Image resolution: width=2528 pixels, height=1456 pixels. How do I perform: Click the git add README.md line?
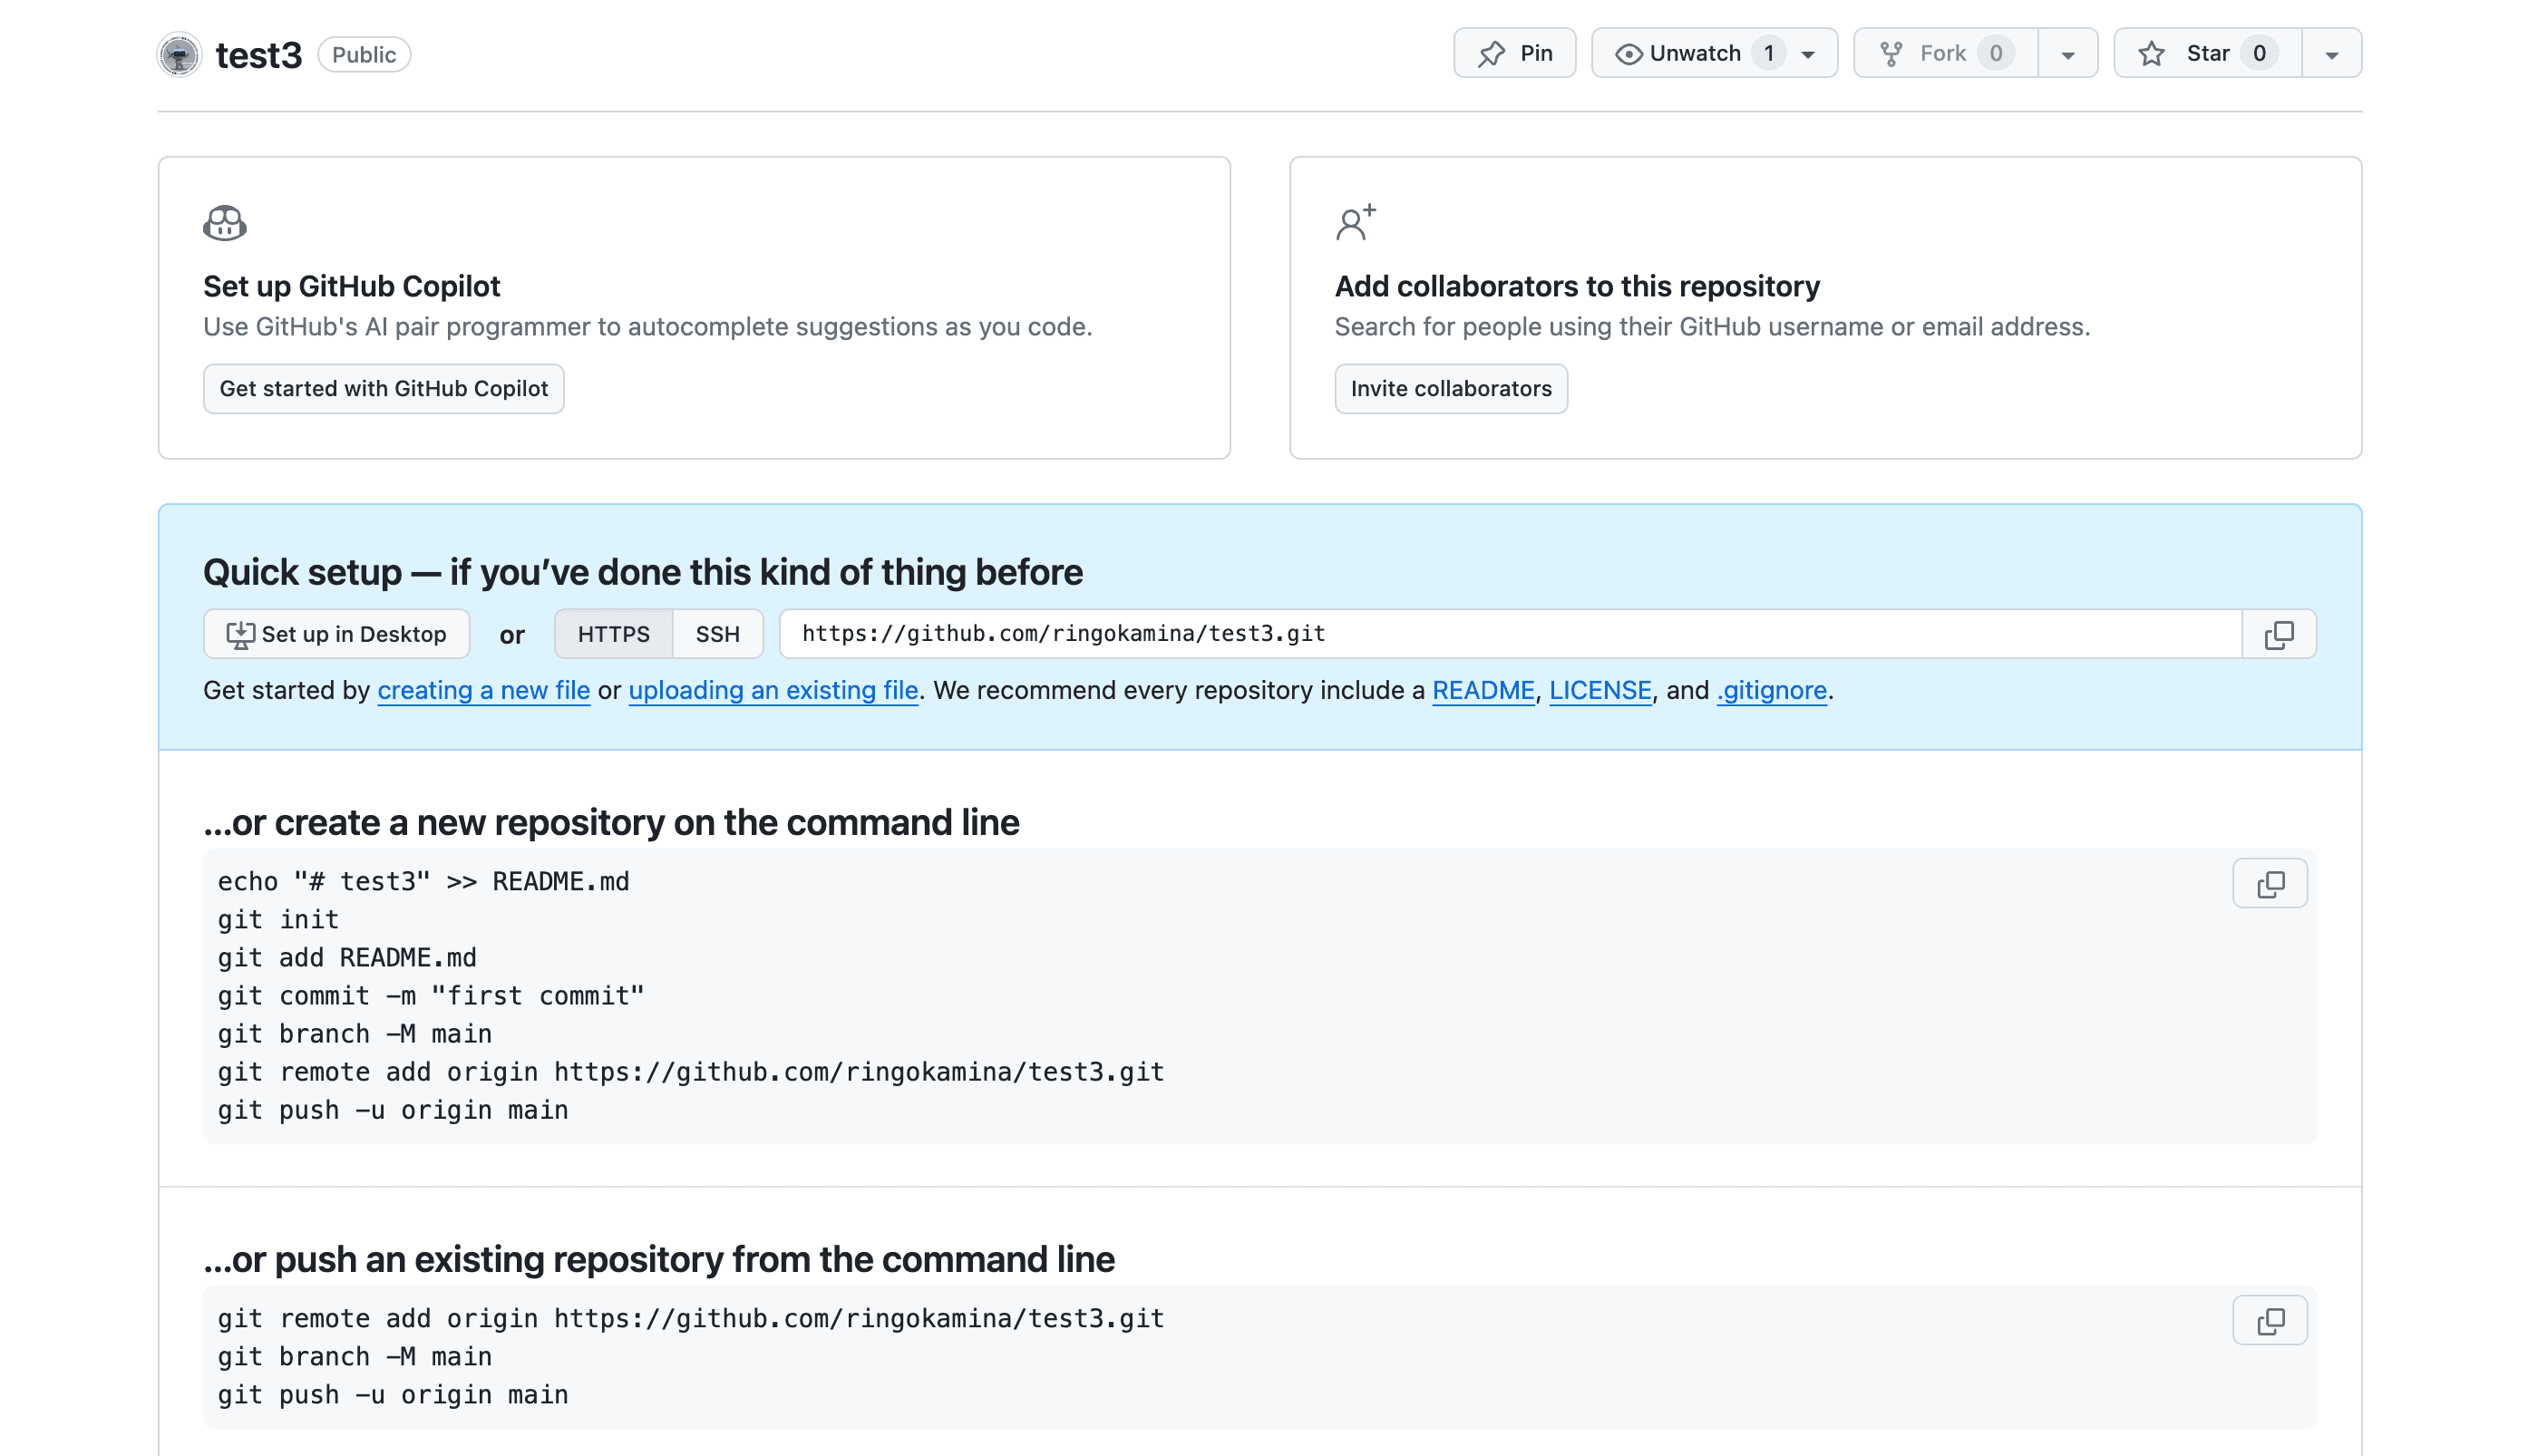(x=347, y=957)
